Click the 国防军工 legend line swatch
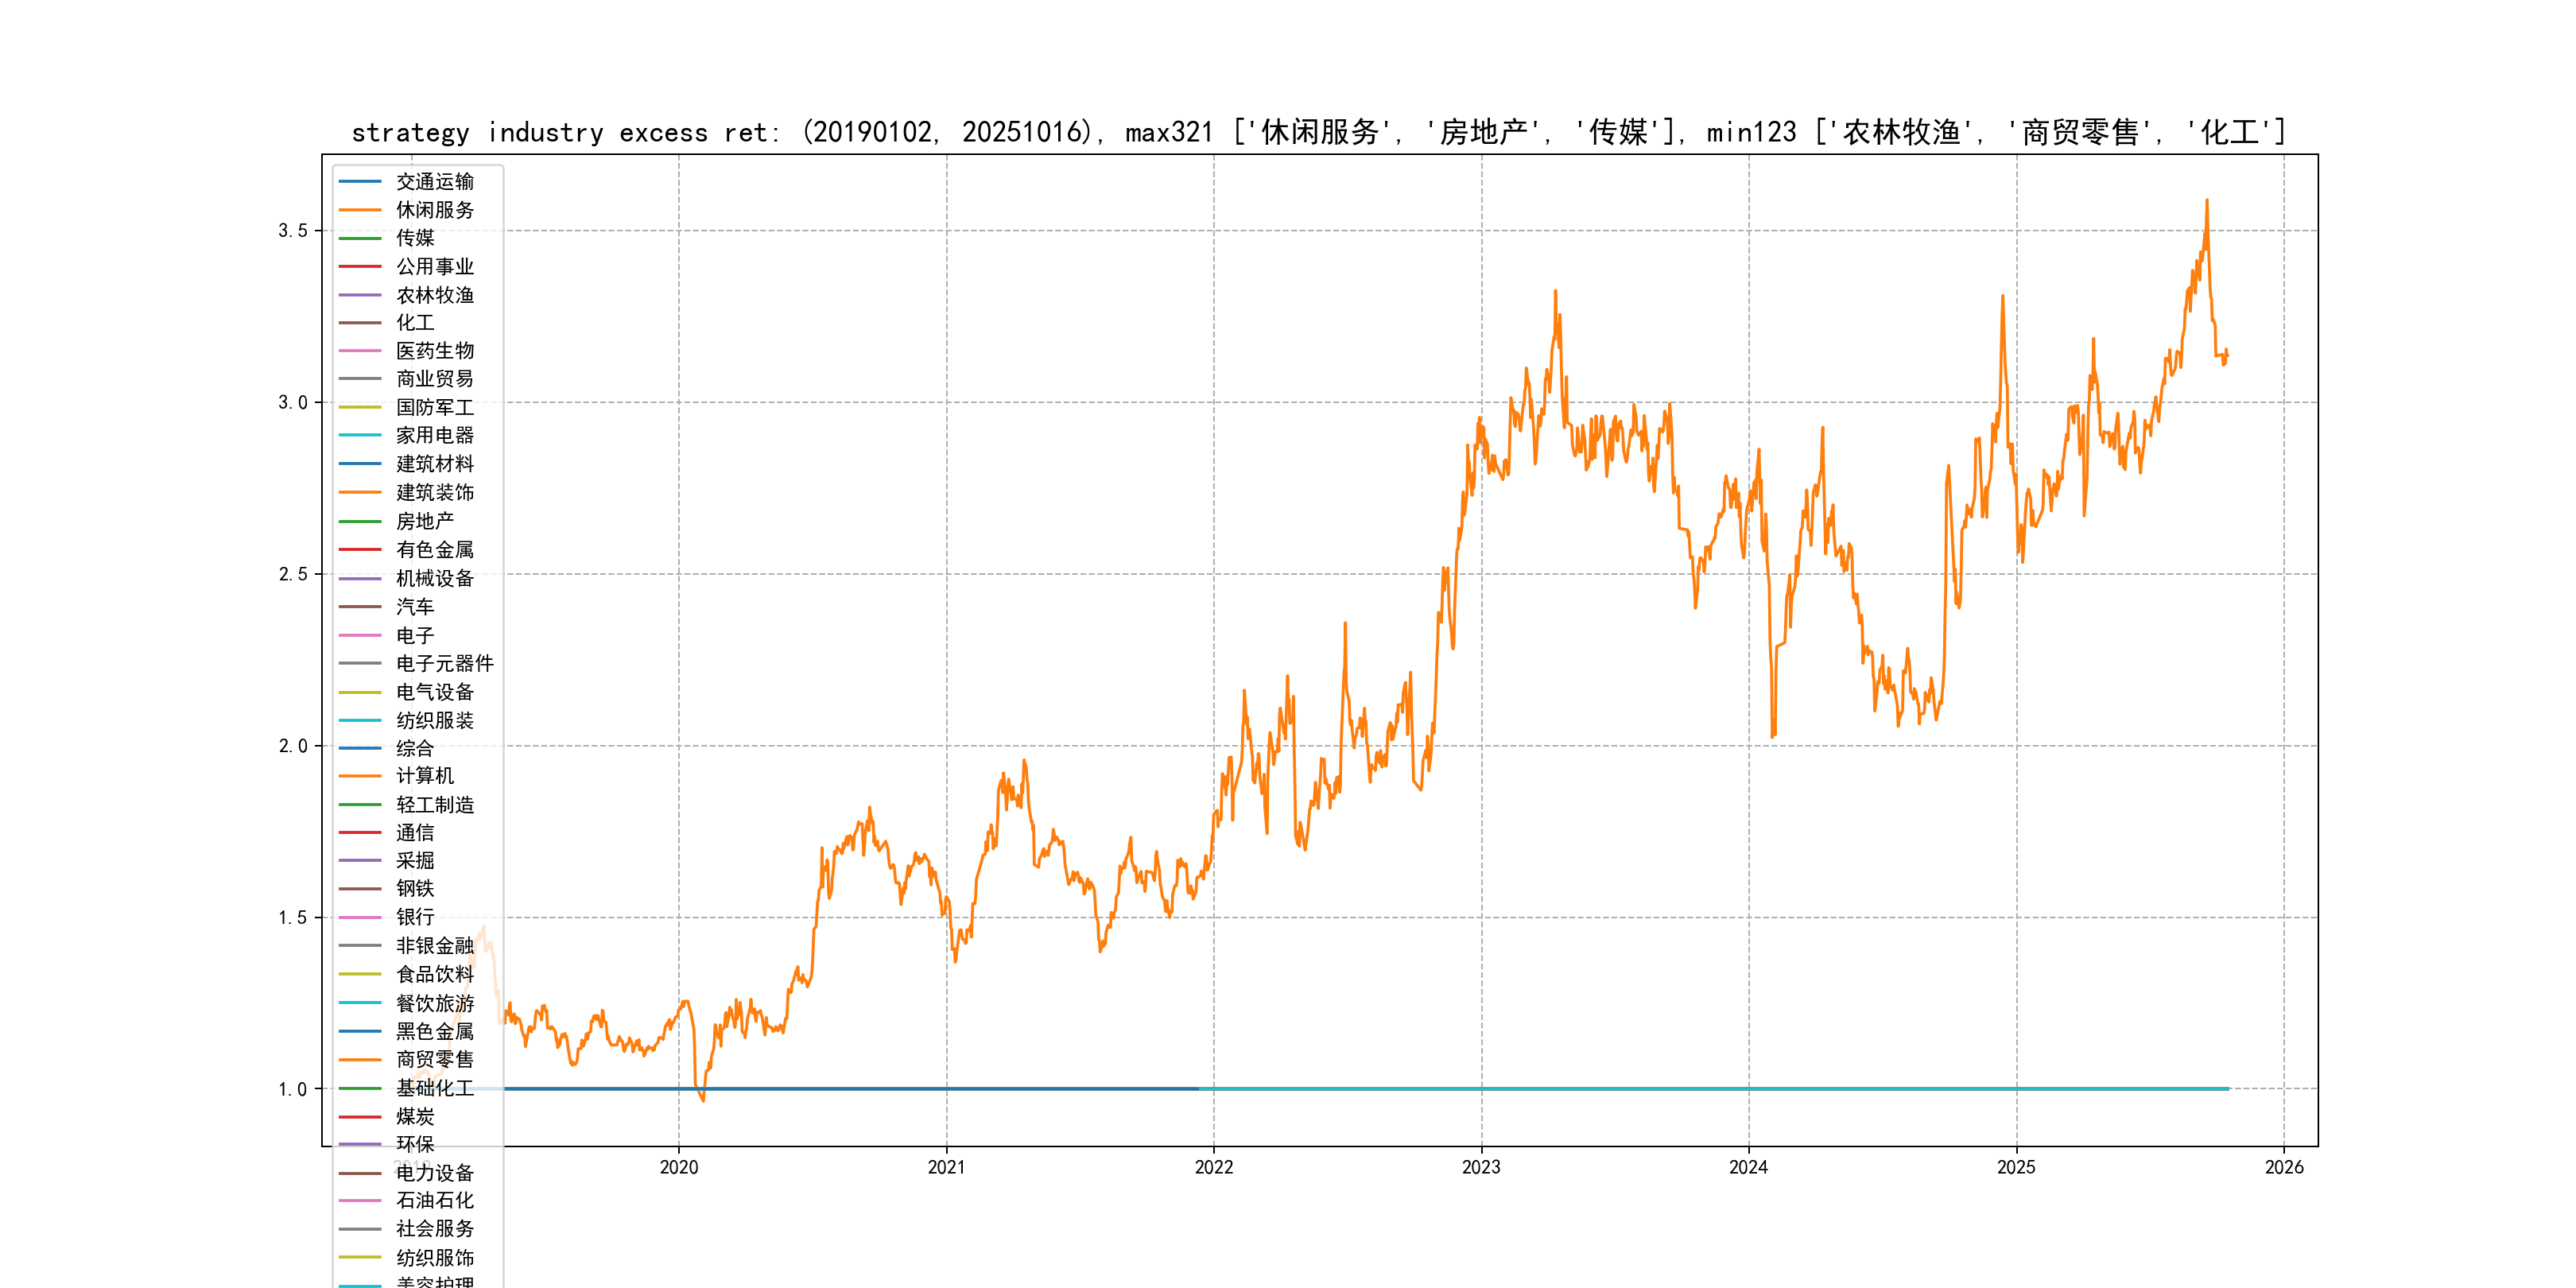Viewport: 2576px width, 1288px height. (x=360, y=407)
